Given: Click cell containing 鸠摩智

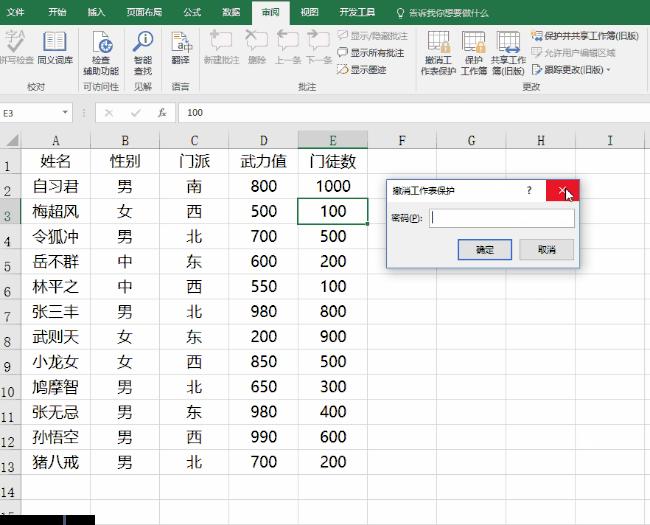Looking at the screenshot, I should (x=56, y=387).
